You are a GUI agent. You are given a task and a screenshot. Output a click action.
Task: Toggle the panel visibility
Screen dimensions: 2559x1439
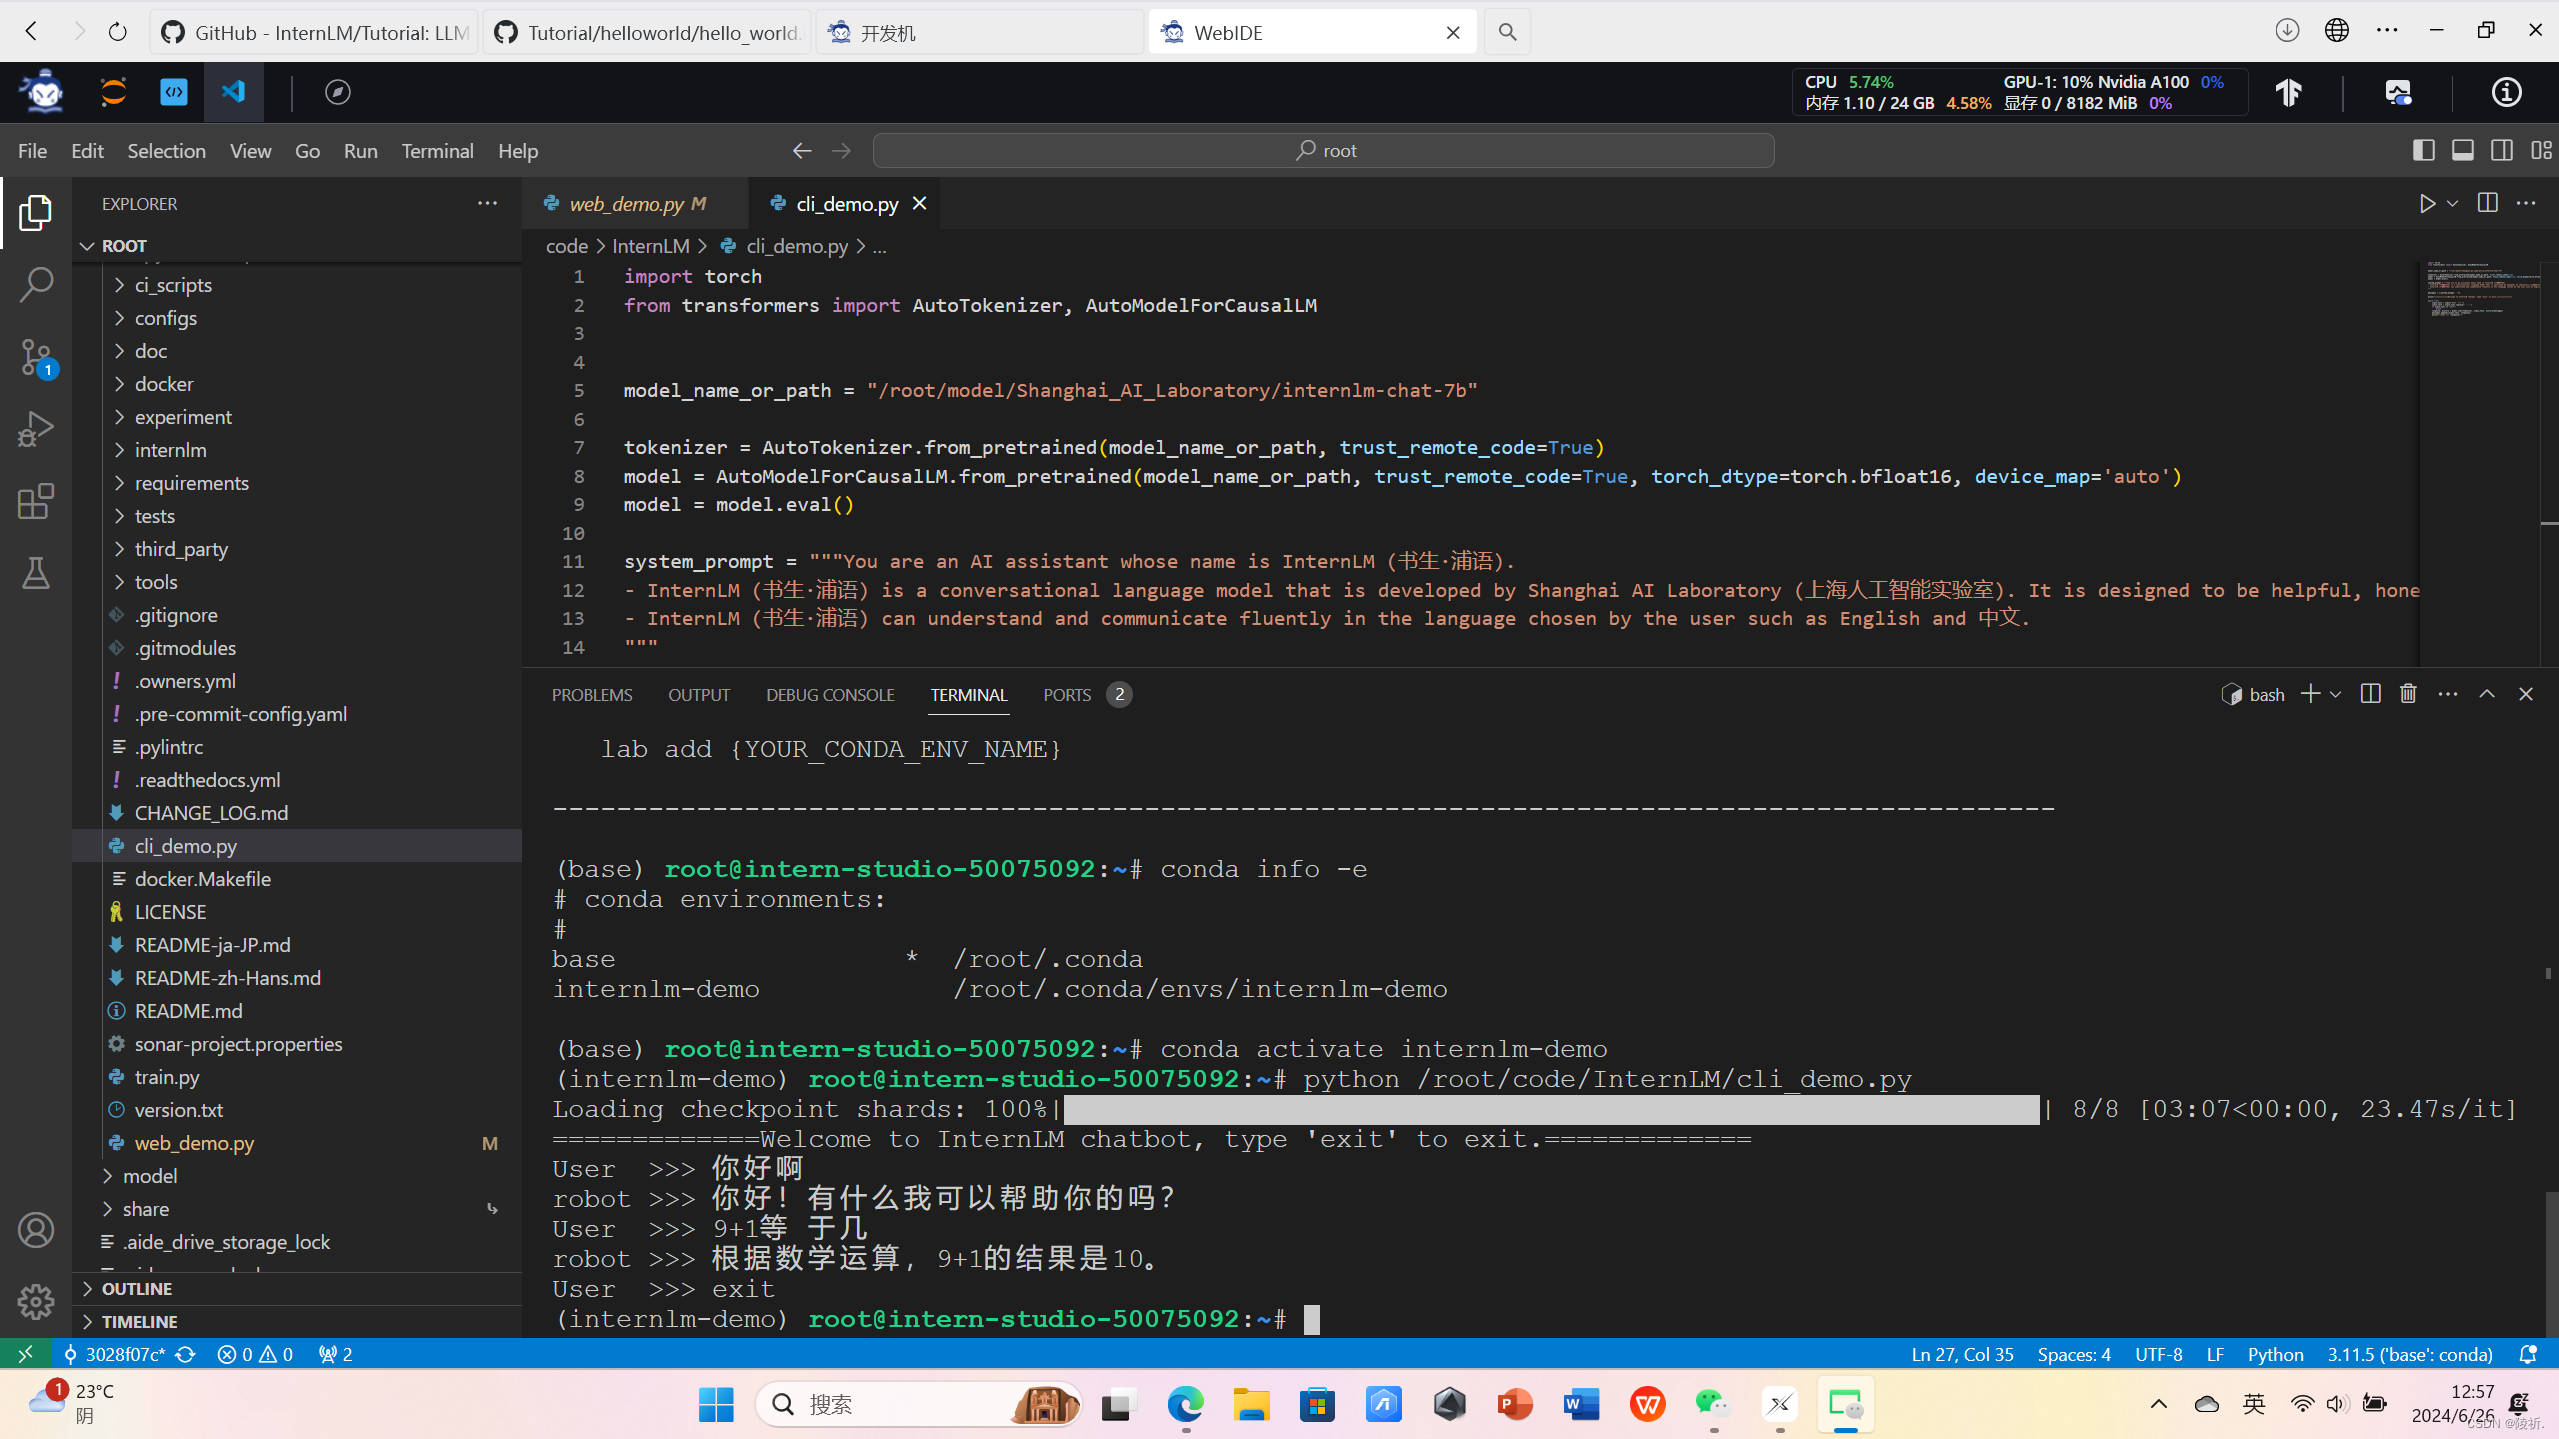pyautogui.click(x=2462, y=150)
